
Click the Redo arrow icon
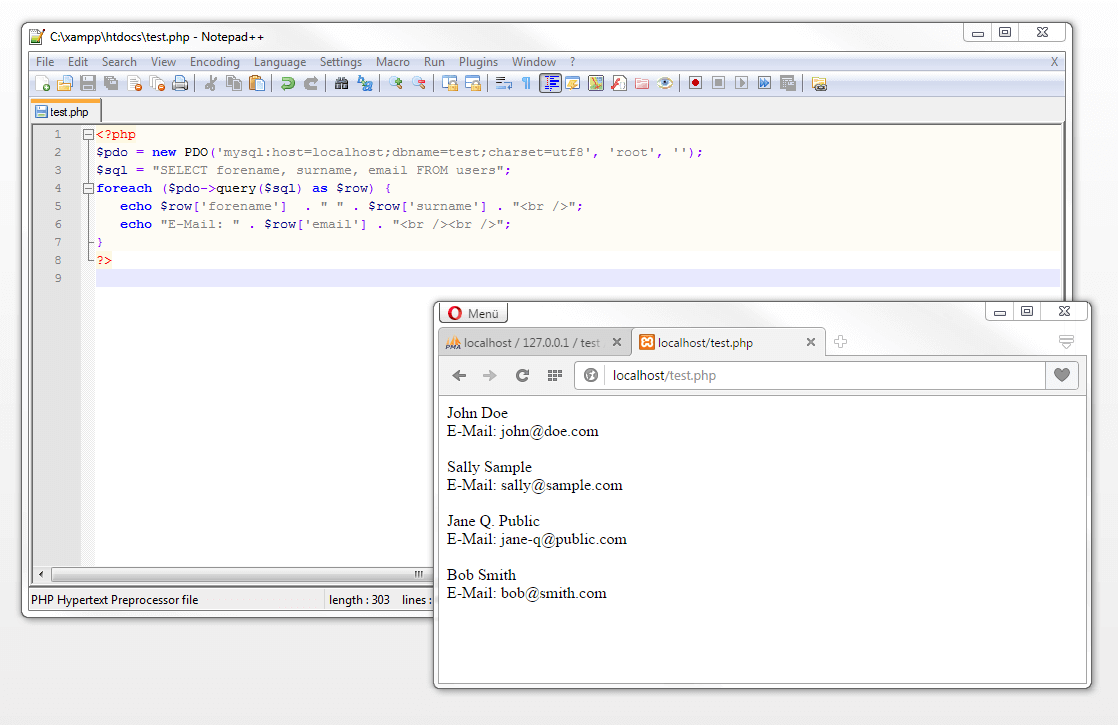[x=311, y=83]
